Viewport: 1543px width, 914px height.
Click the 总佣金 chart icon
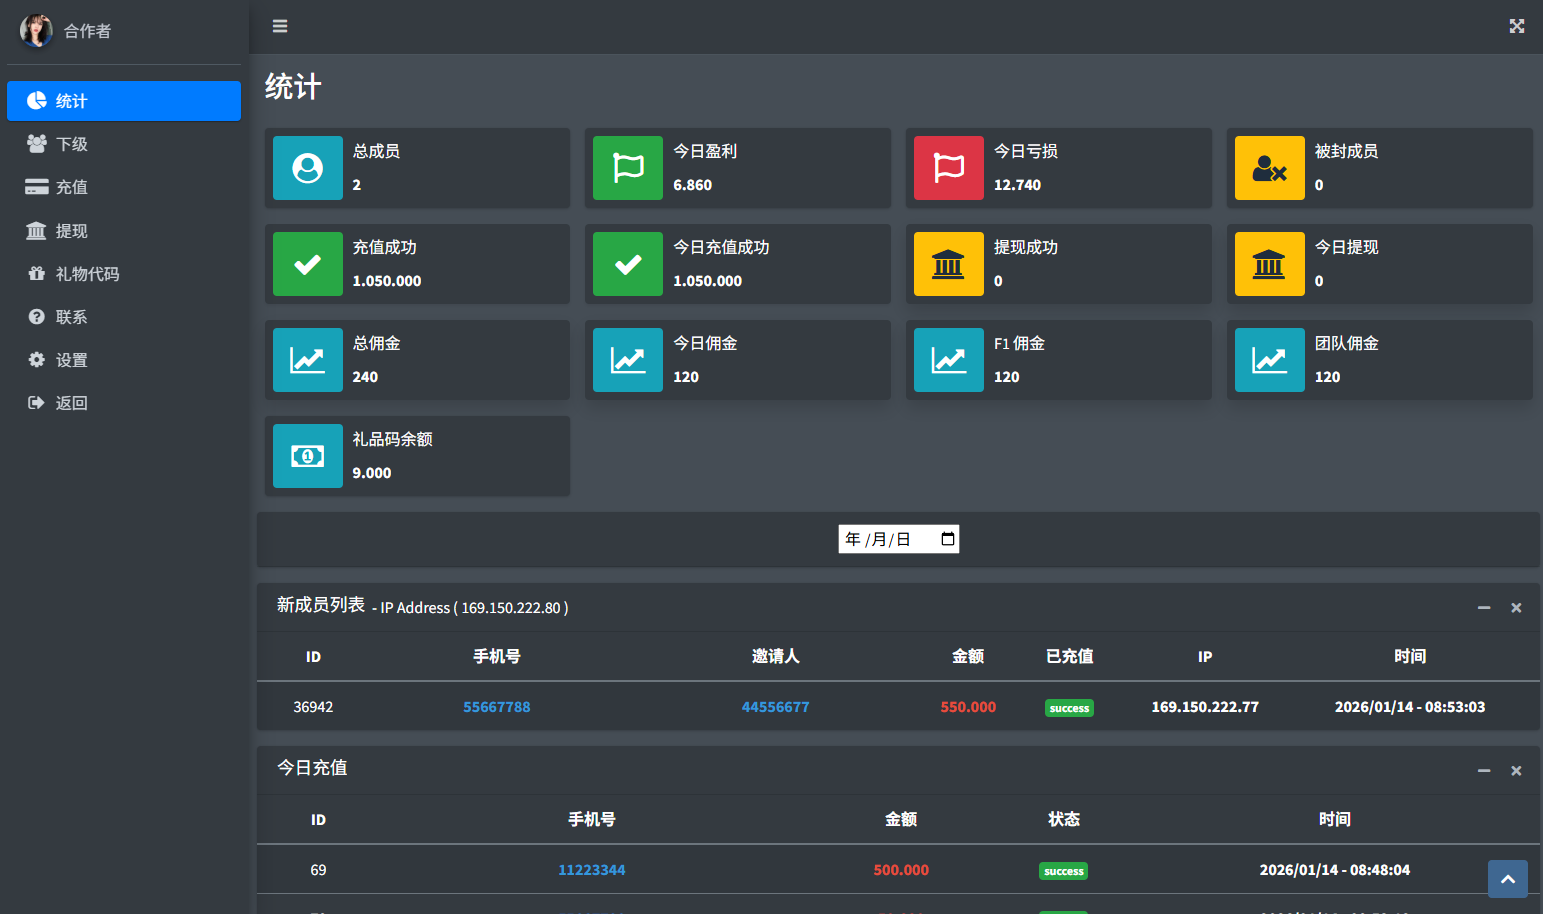click(308, 360)
